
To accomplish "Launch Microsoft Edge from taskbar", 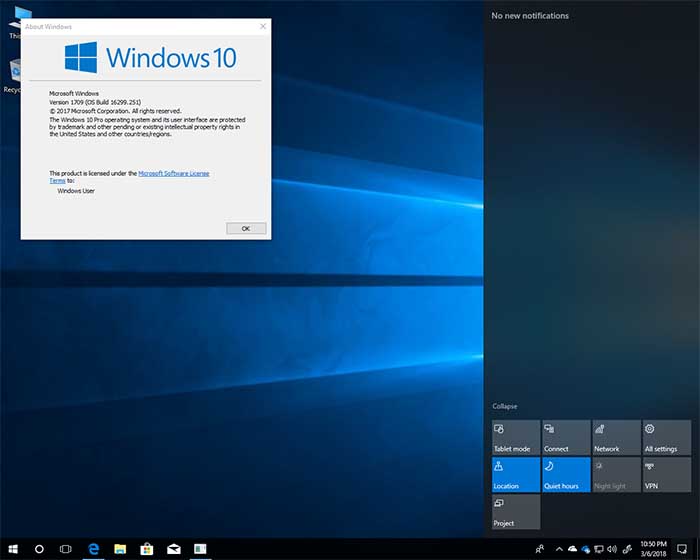I will (x=93, y=549).
